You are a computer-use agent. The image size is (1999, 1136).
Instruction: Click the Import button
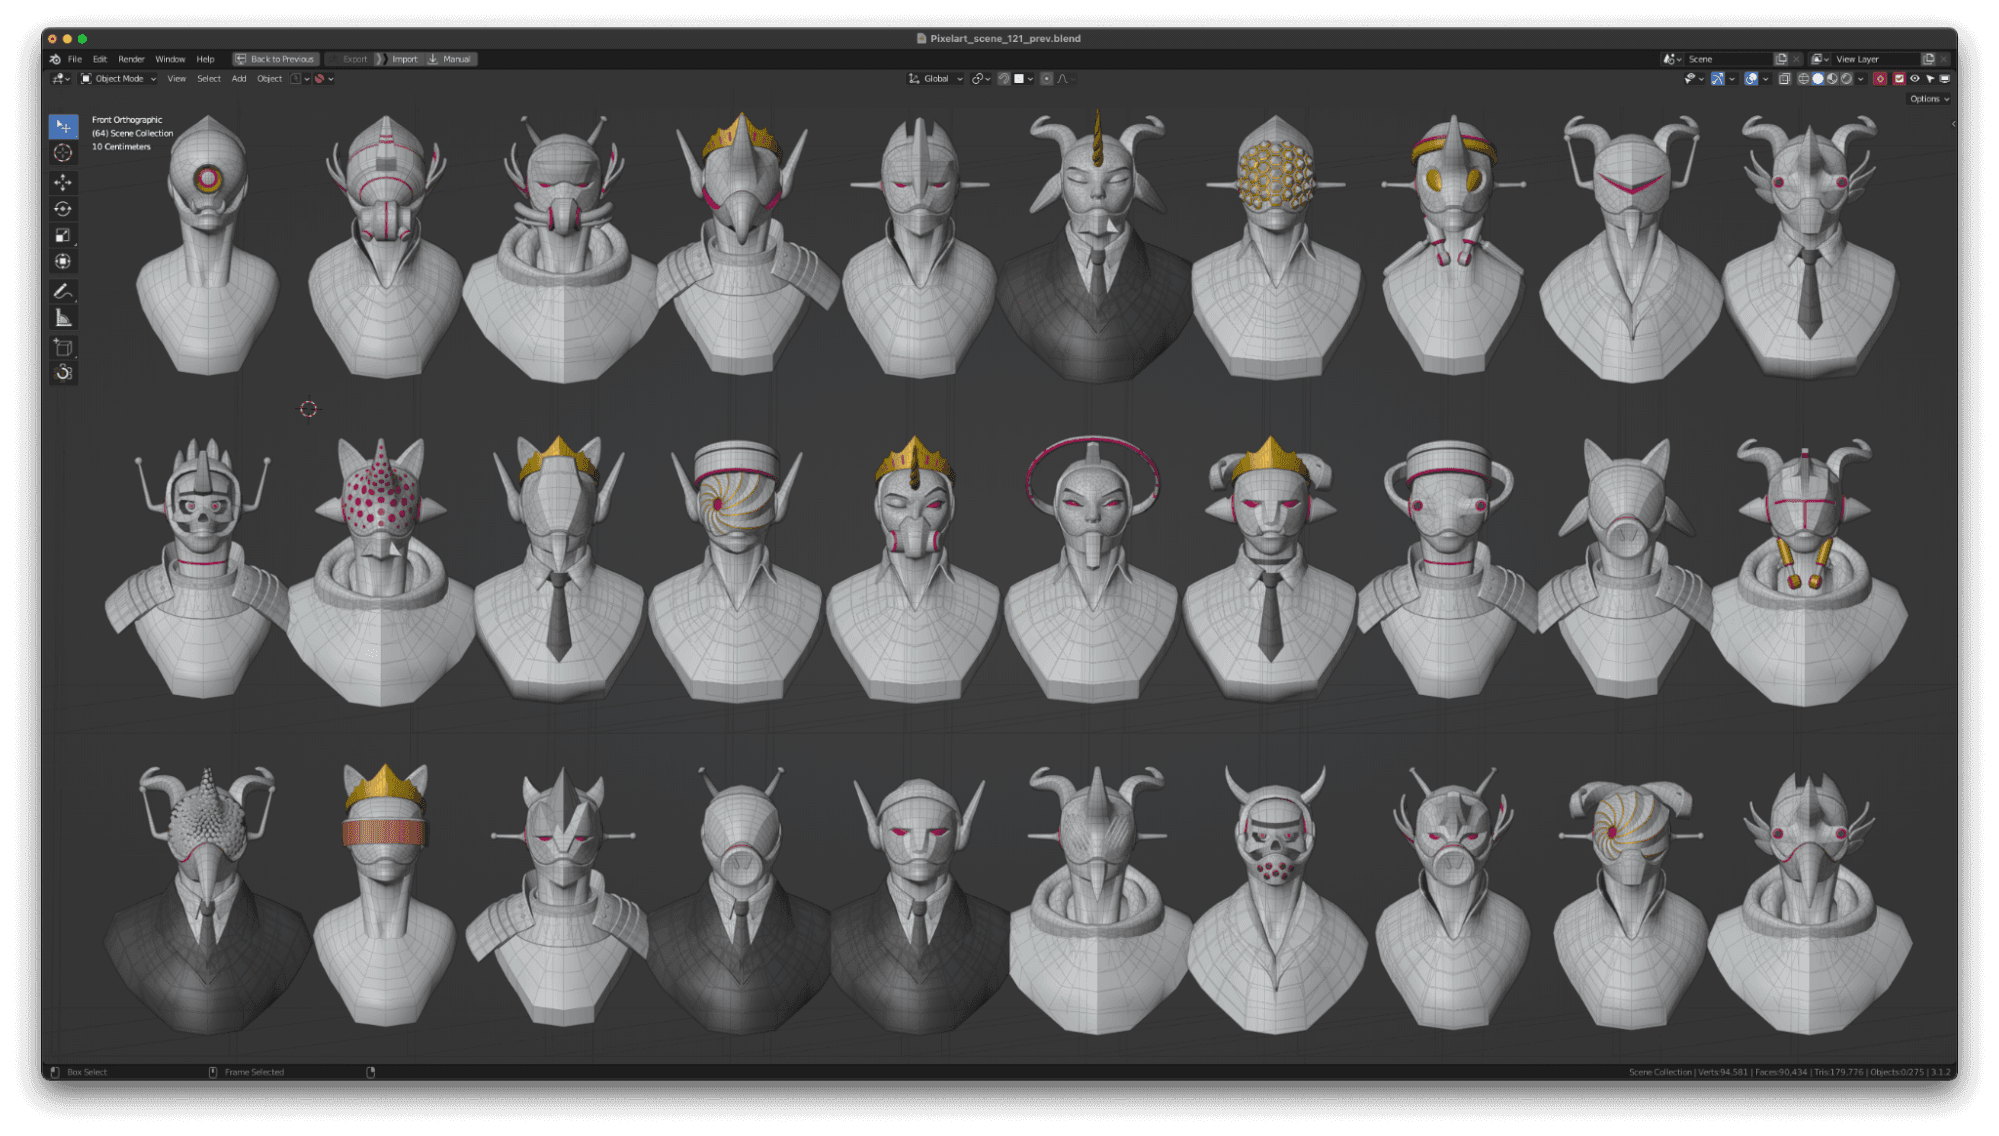[x=399, y=59]
